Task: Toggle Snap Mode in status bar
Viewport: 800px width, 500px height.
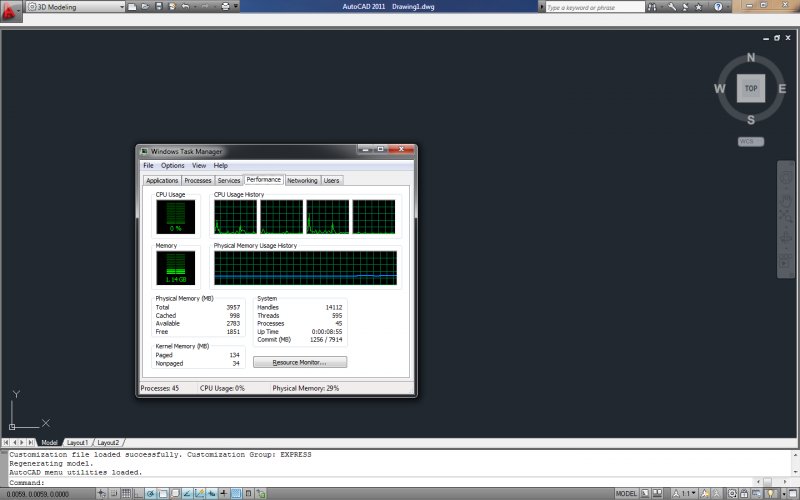Action: 114,493
